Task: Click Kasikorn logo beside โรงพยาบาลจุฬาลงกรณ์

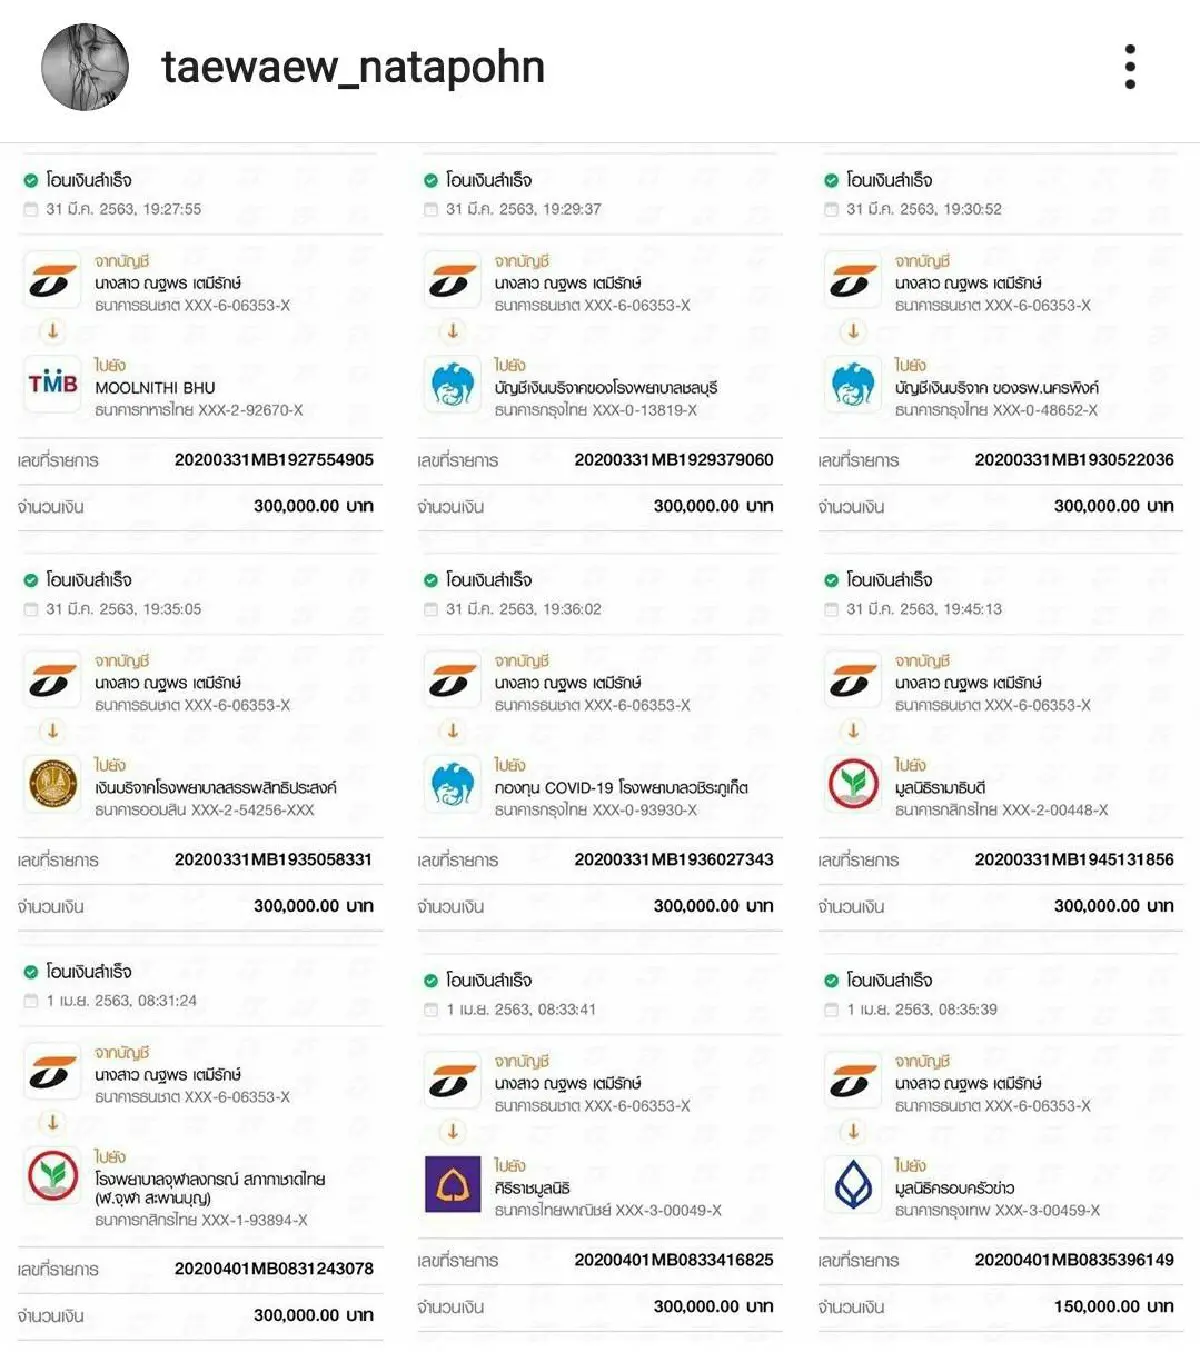Action: click(53, 1175)
